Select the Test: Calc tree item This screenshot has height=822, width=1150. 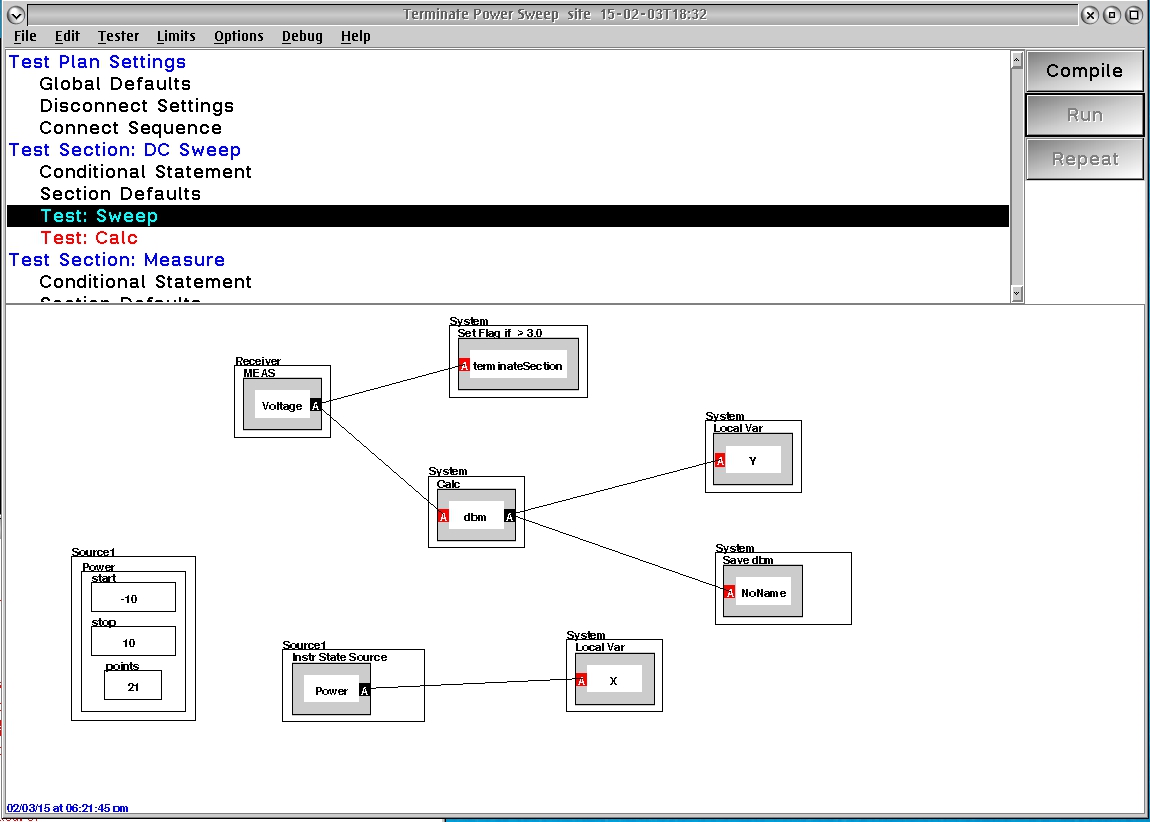89,238
